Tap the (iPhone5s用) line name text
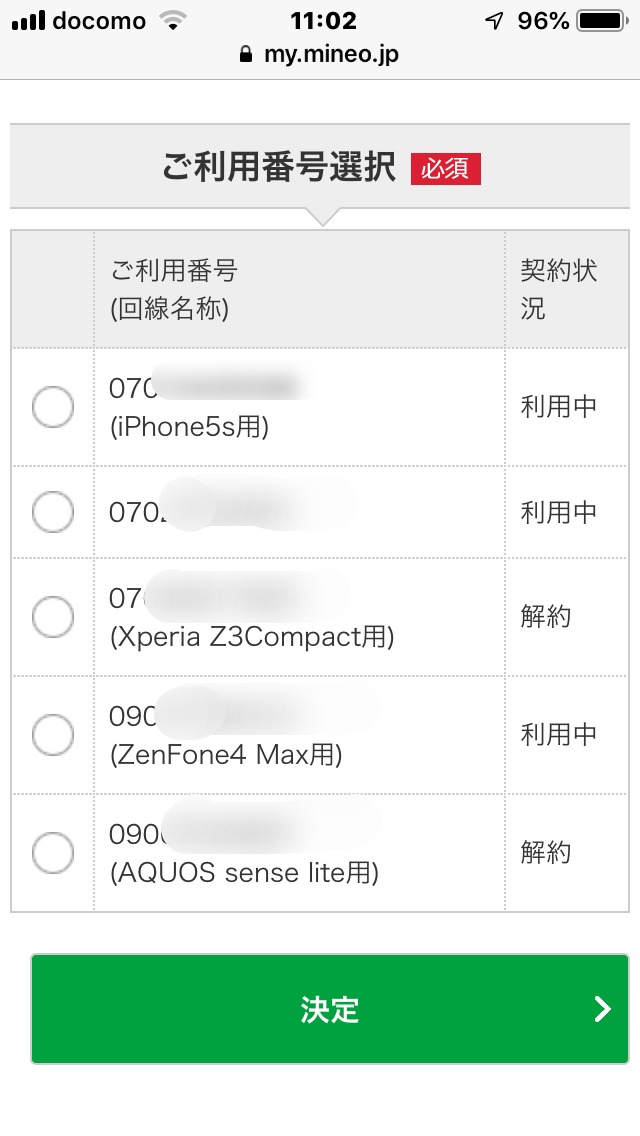The width and height of the screenshot is (640, 1136). [190, 427]
